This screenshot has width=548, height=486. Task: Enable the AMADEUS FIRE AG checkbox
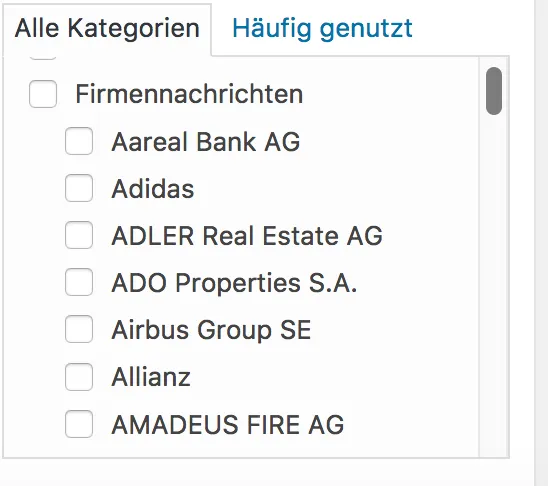pos(79,424)
